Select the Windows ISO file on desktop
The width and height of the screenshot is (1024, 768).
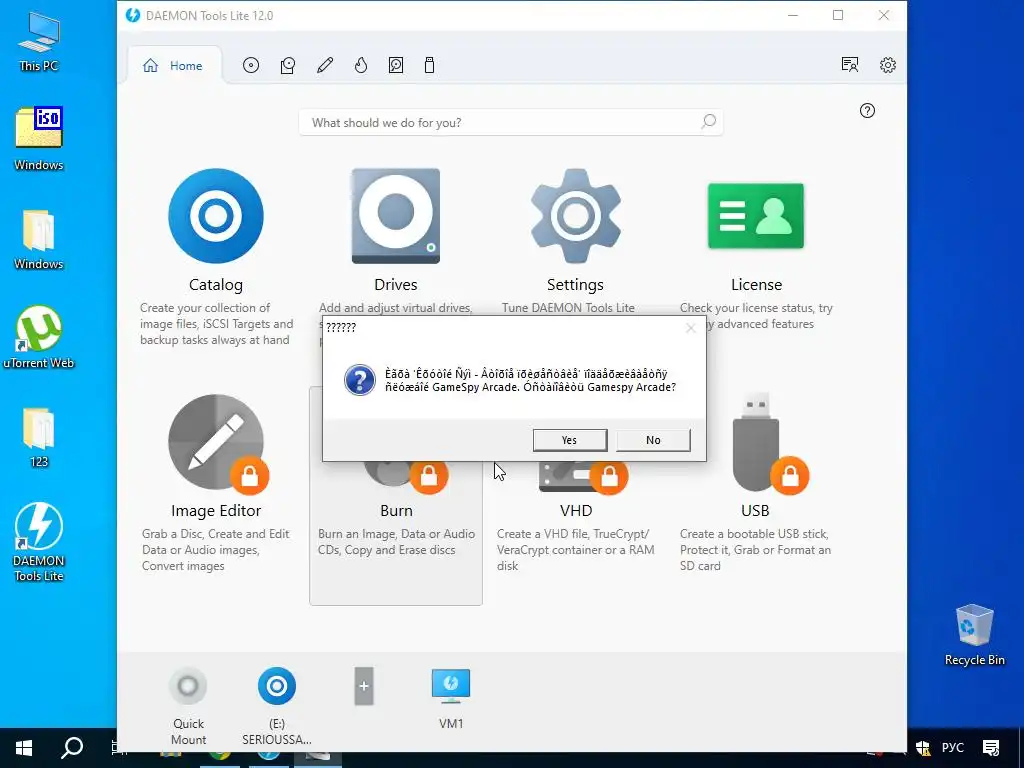39,138
